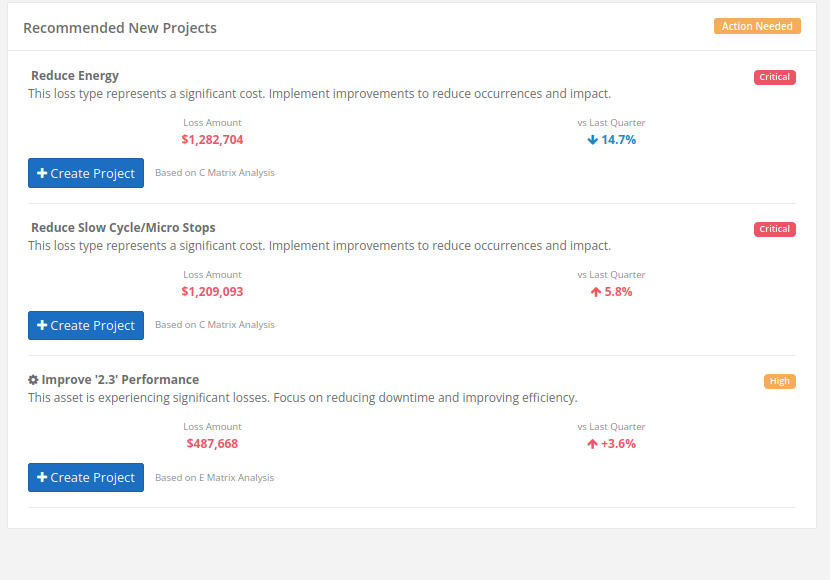Click the Recommended New Projects heading
The image size is (830, 580).
click(122, 28)
